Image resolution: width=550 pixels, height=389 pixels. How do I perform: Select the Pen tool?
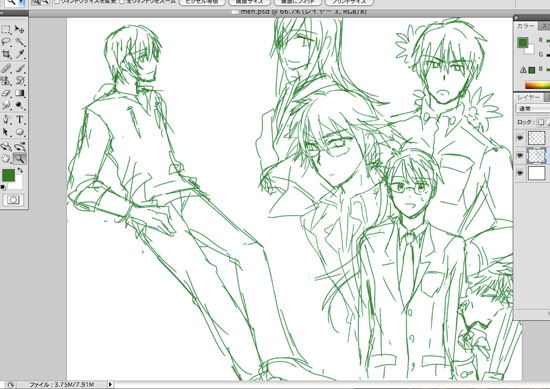click(7, 119)
